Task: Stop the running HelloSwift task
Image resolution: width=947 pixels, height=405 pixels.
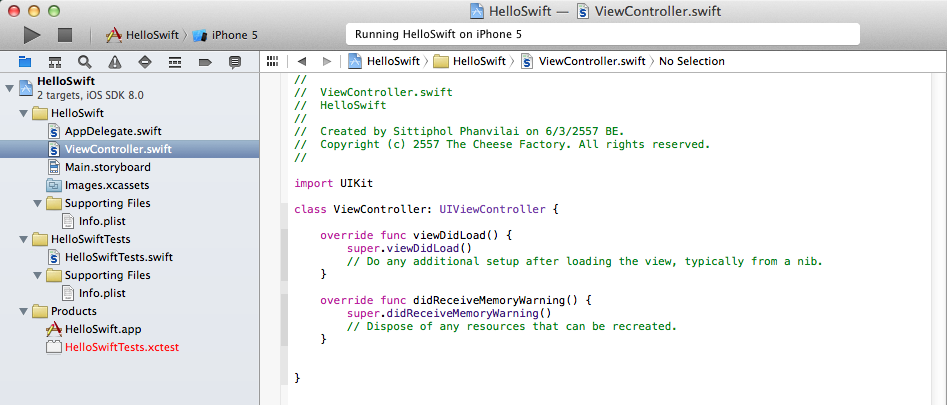Action: click(65, 35)
